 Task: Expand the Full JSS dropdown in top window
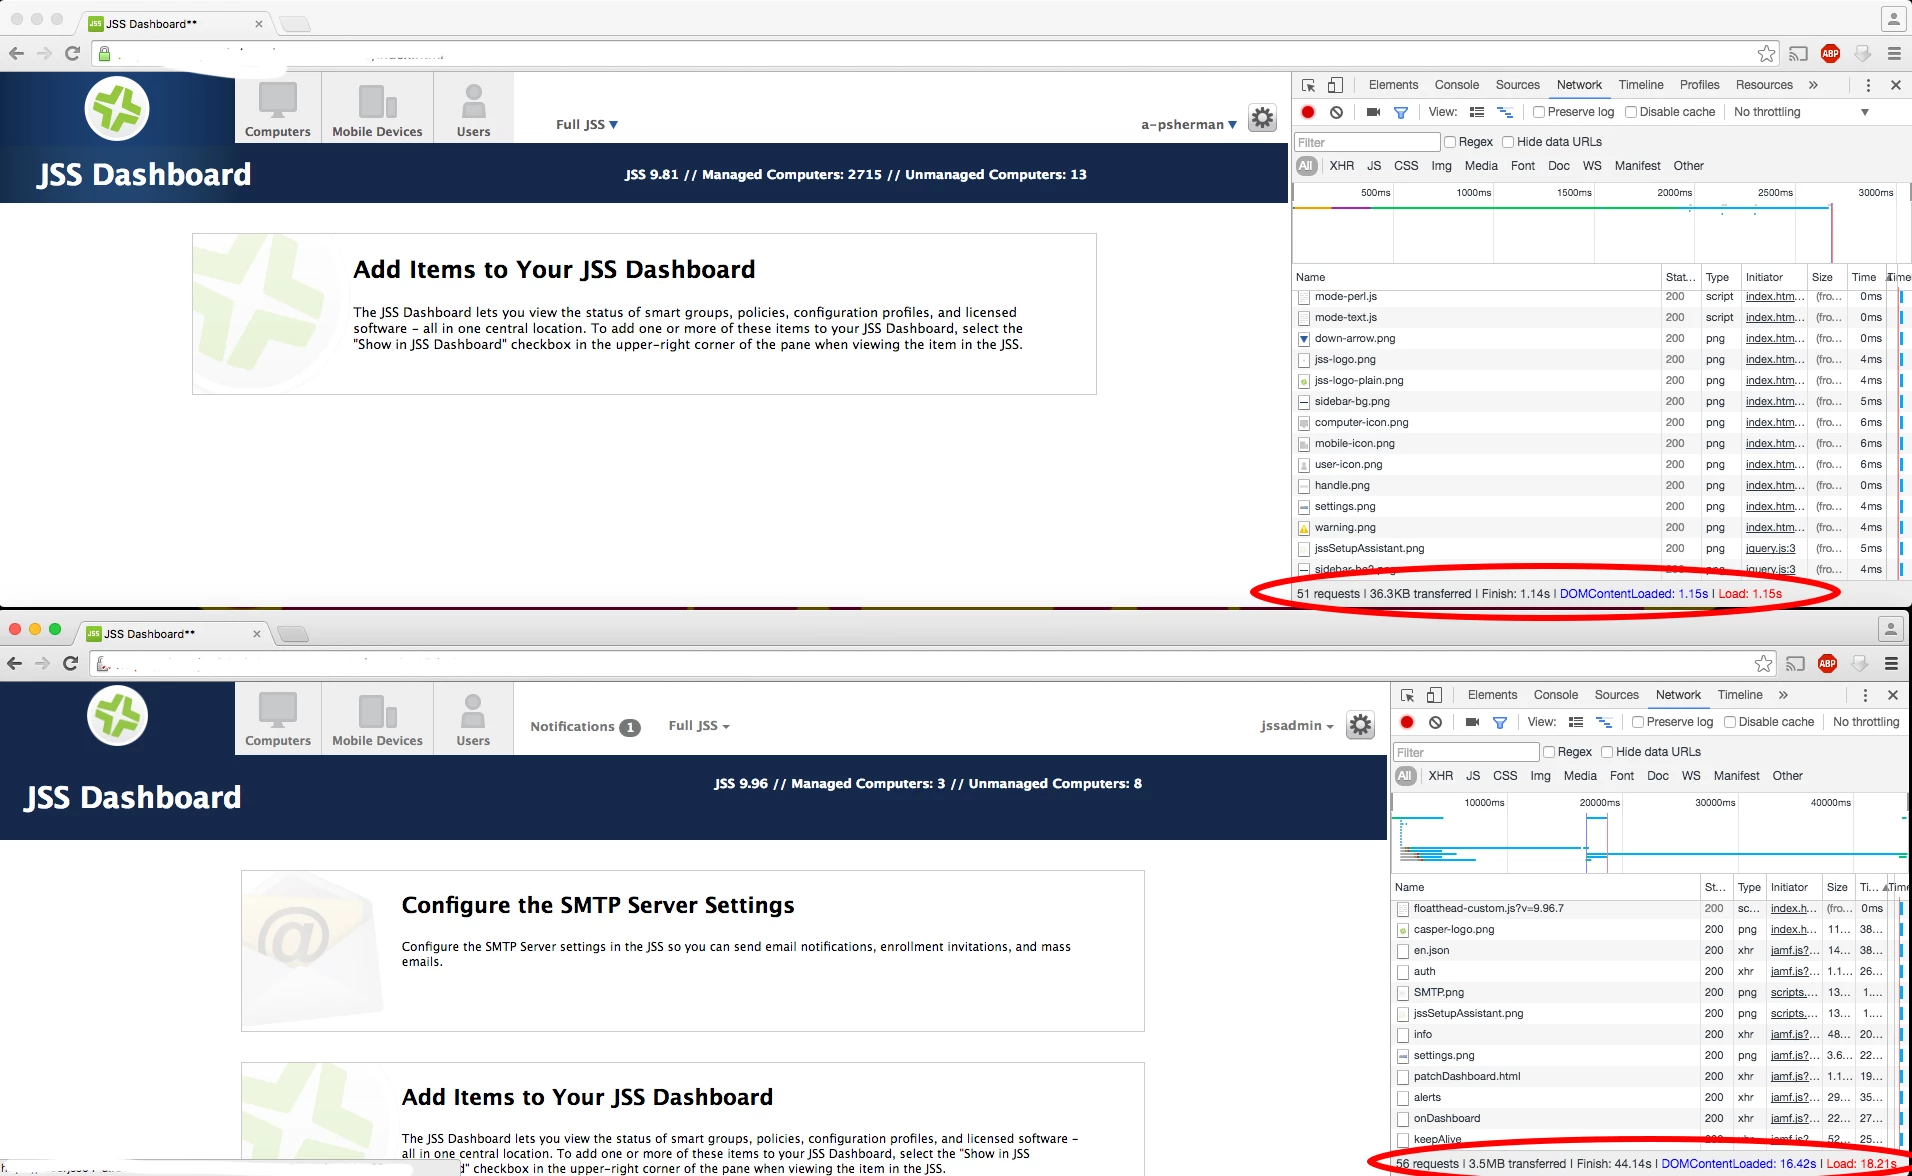[x=587, y=124]
